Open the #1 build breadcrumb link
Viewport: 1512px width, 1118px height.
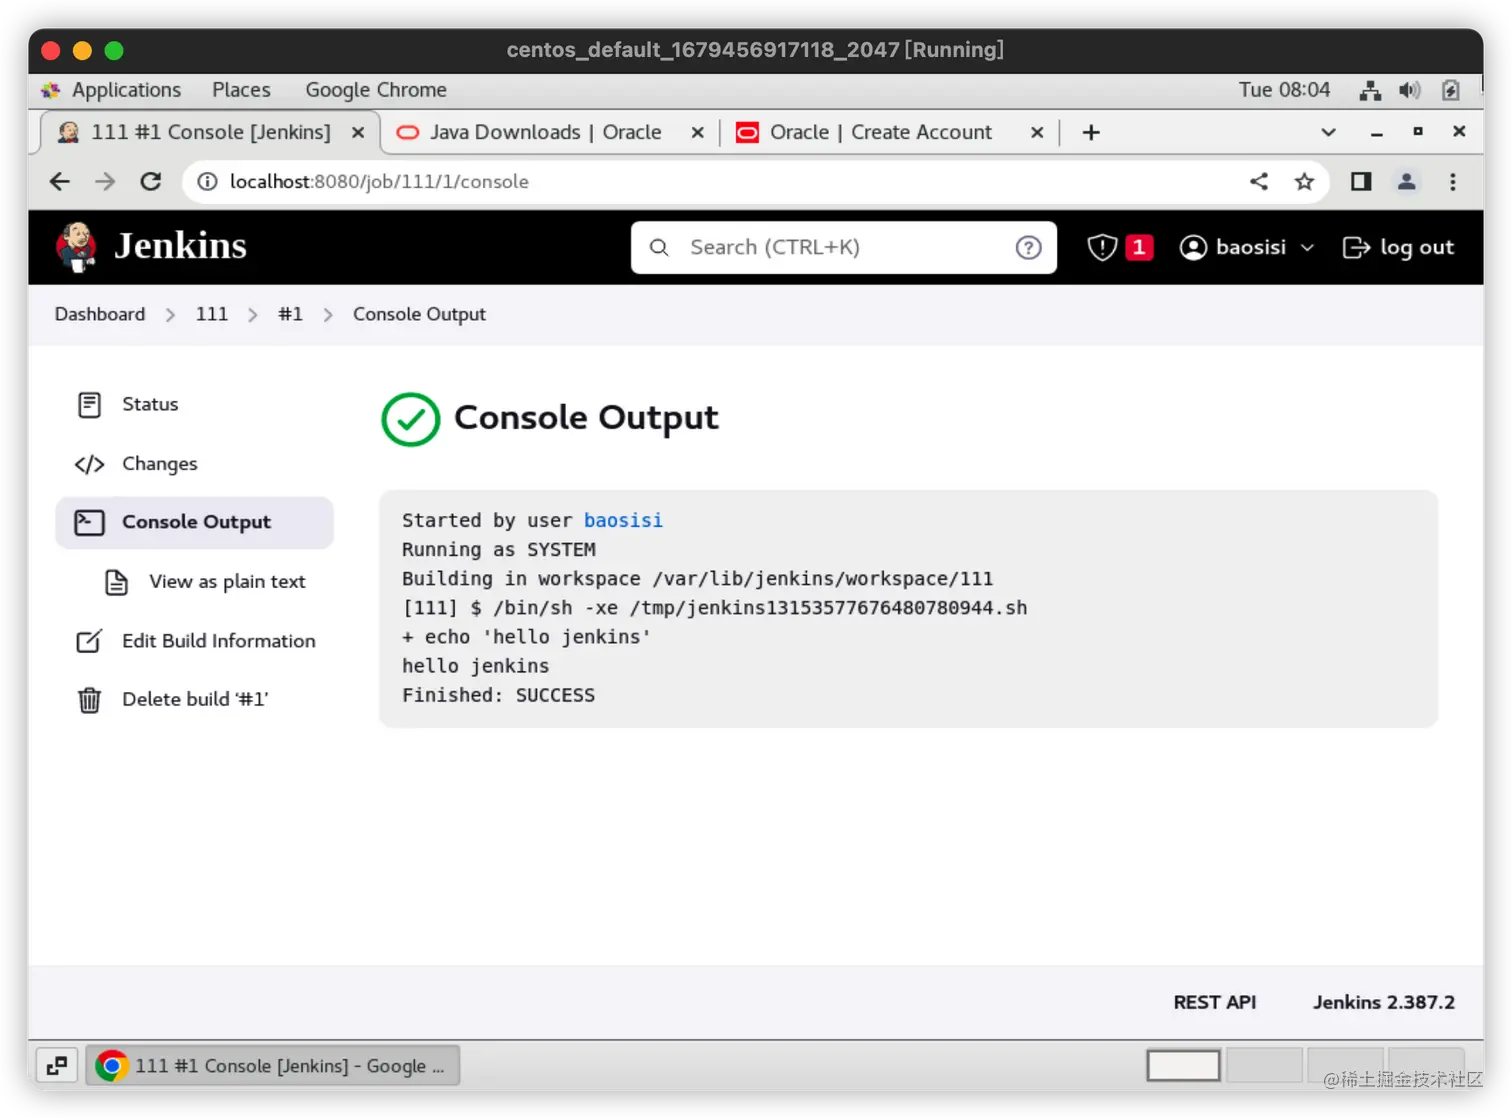[x=290, y=314]
